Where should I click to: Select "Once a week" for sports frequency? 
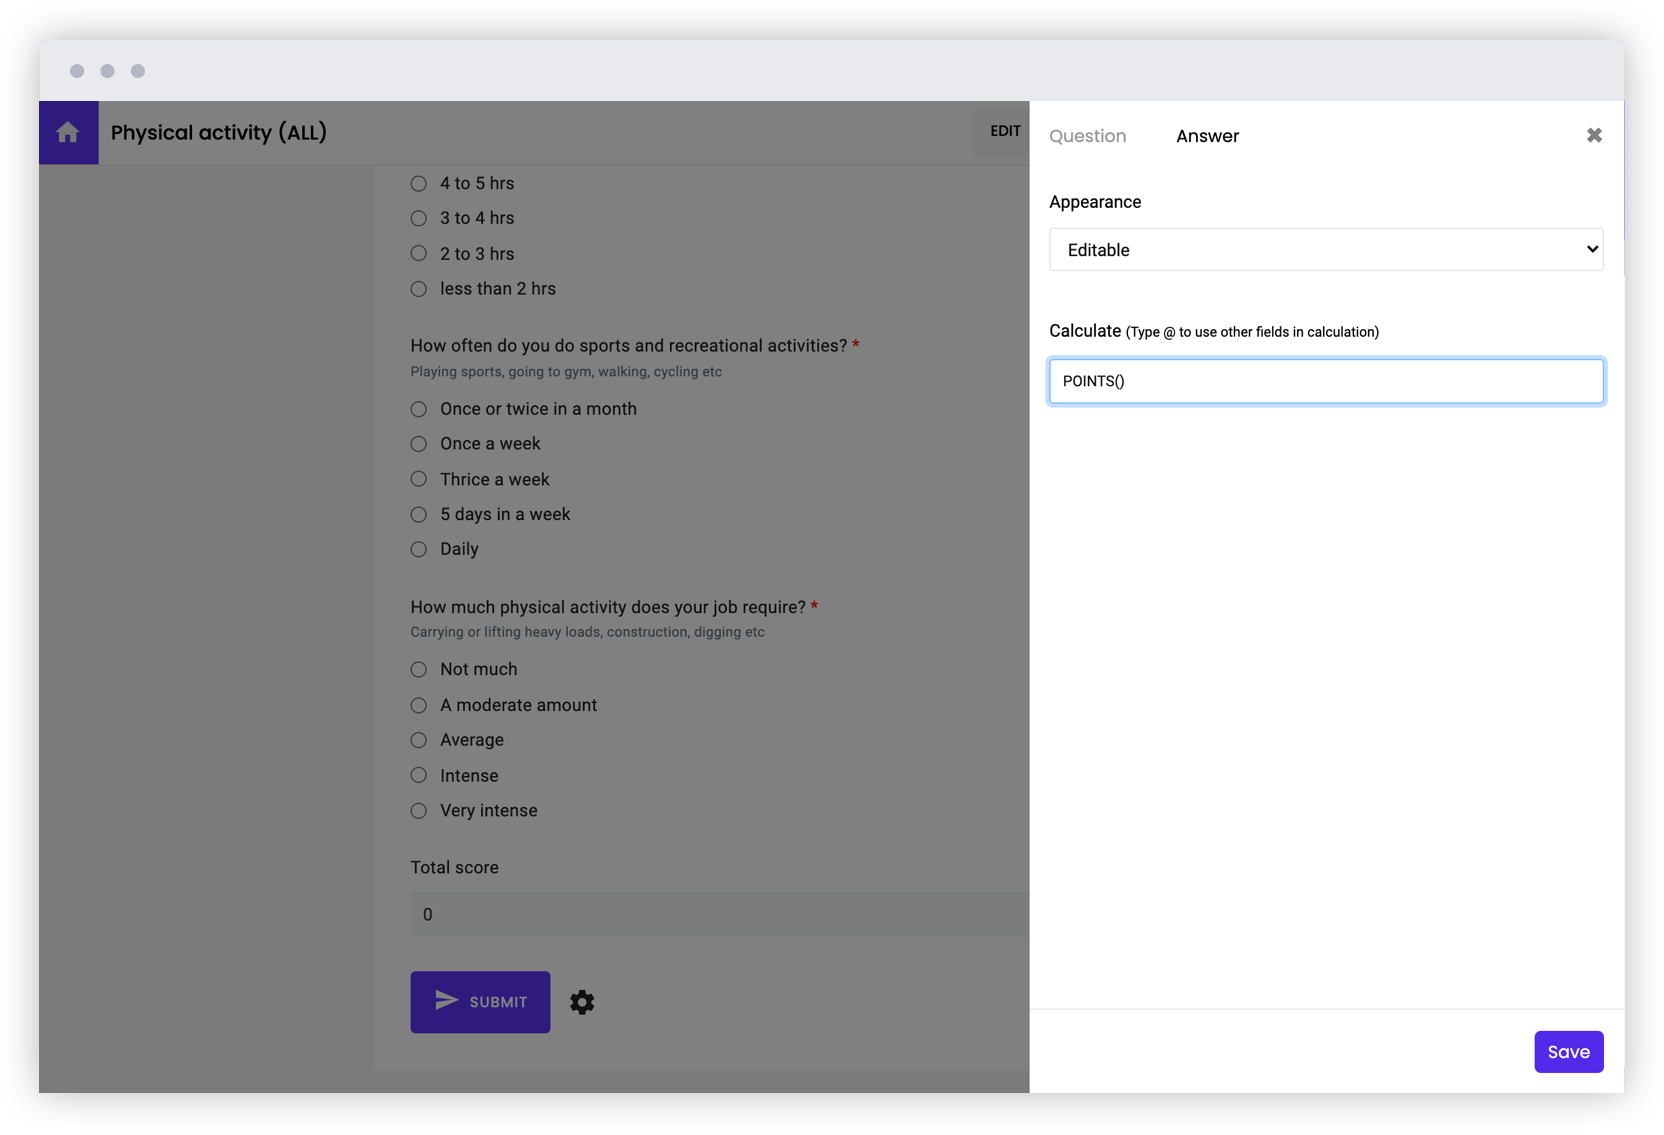pos(418,444)
